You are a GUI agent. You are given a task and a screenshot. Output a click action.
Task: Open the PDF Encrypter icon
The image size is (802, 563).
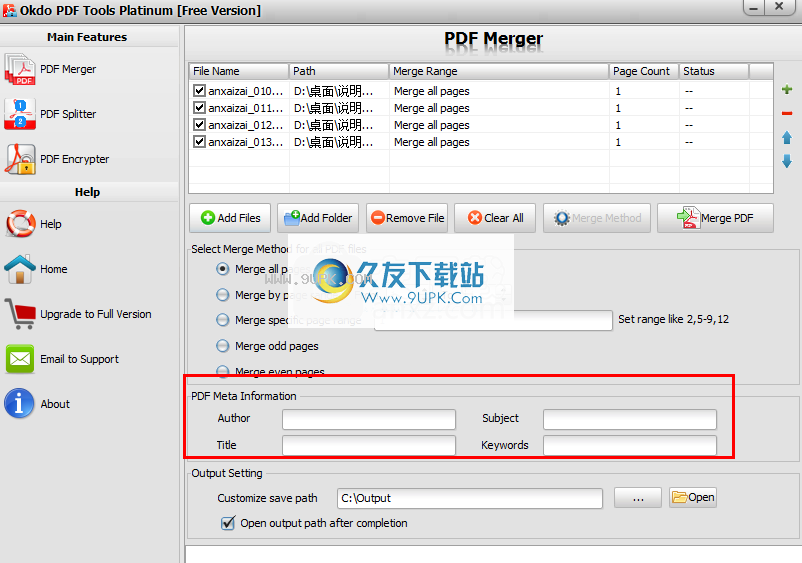click(x=20, y=159)
